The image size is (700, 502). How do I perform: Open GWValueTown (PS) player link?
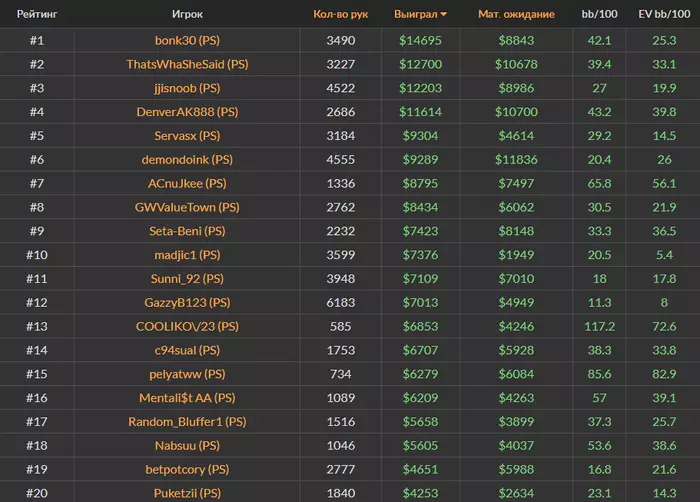tap(187, 207)
